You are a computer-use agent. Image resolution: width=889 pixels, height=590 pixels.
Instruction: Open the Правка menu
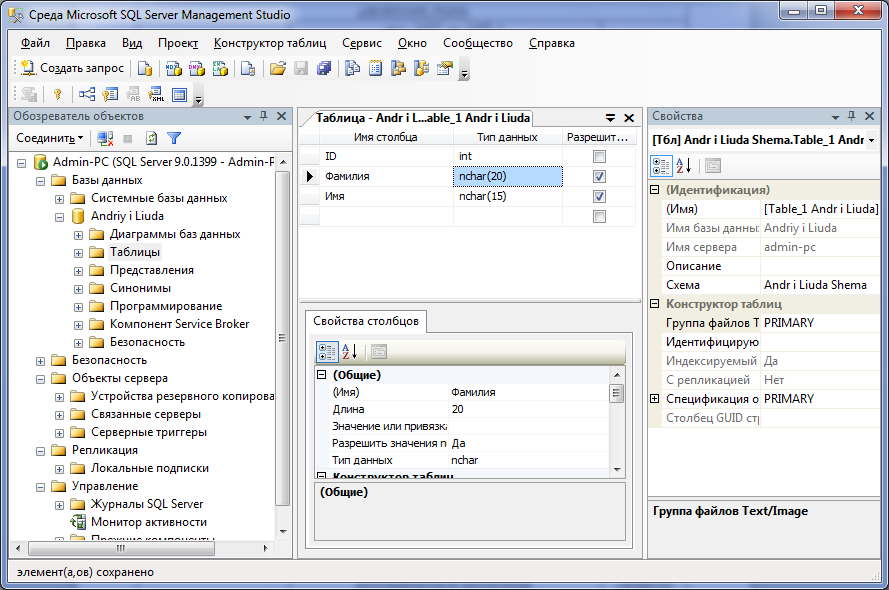pos(86,43)
